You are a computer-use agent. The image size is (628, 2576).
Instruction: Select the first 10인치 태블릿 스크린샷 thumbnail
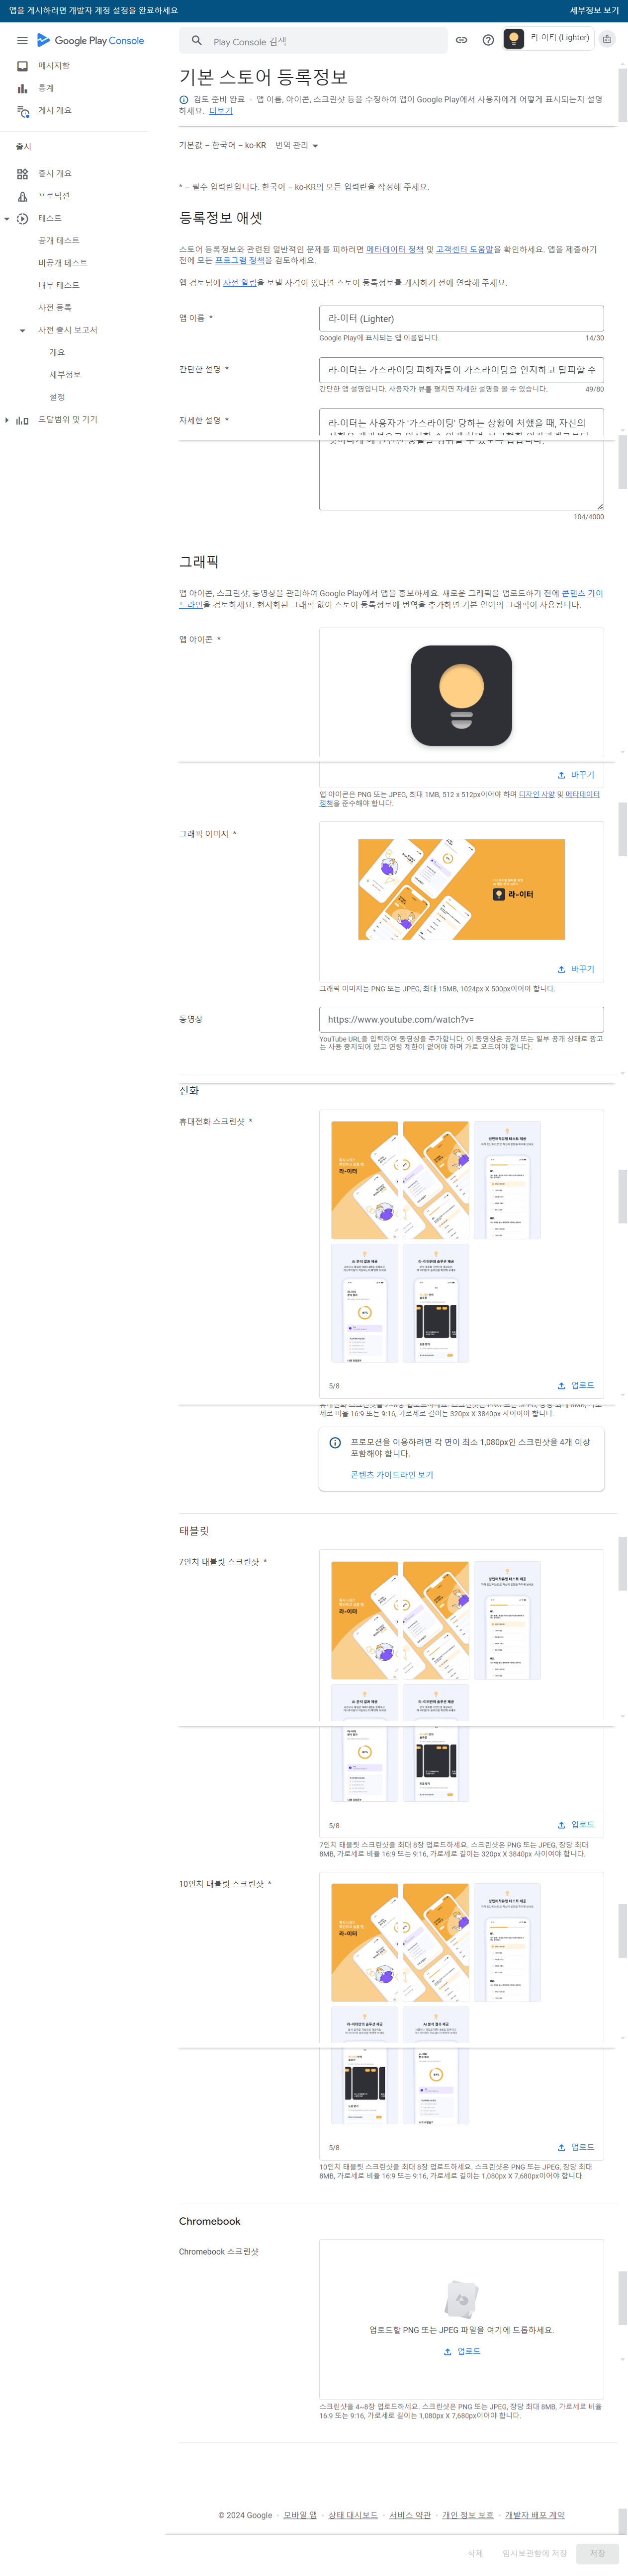click(x=365, y=1943)
